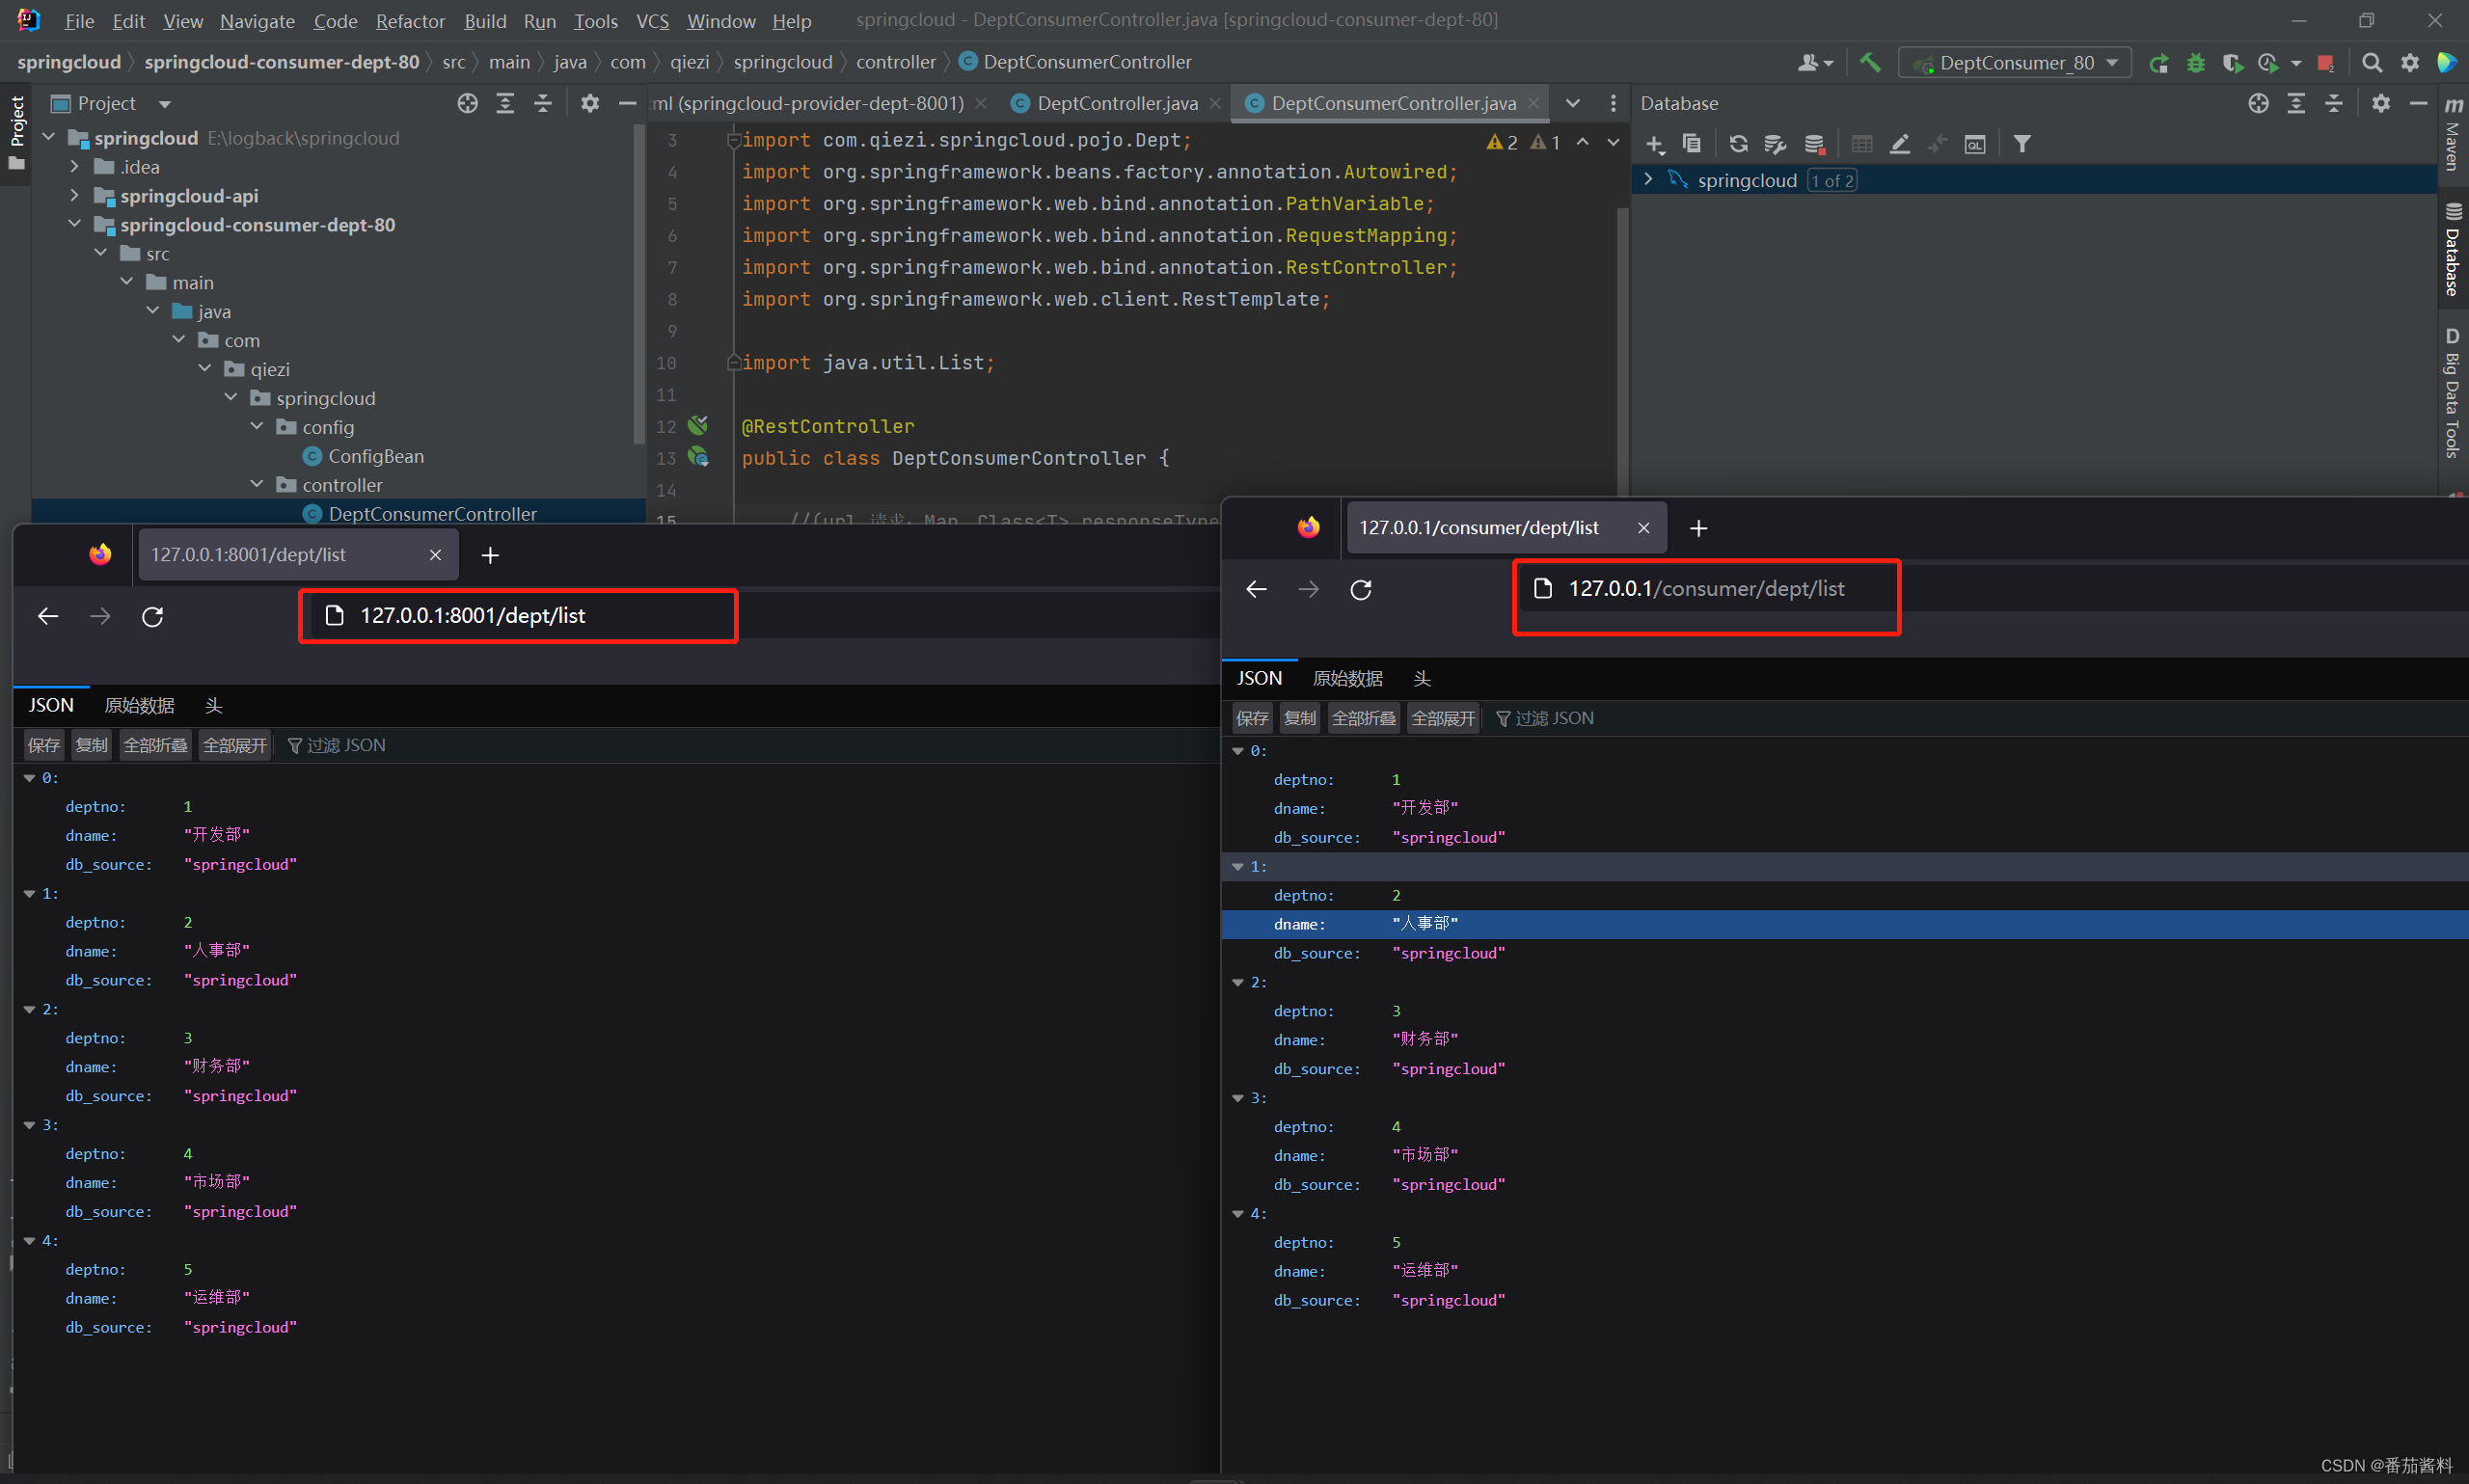Viewport: 2469px width, 1484px height.
Task: Expand the springcloud-api module folder
Action: 75,196
